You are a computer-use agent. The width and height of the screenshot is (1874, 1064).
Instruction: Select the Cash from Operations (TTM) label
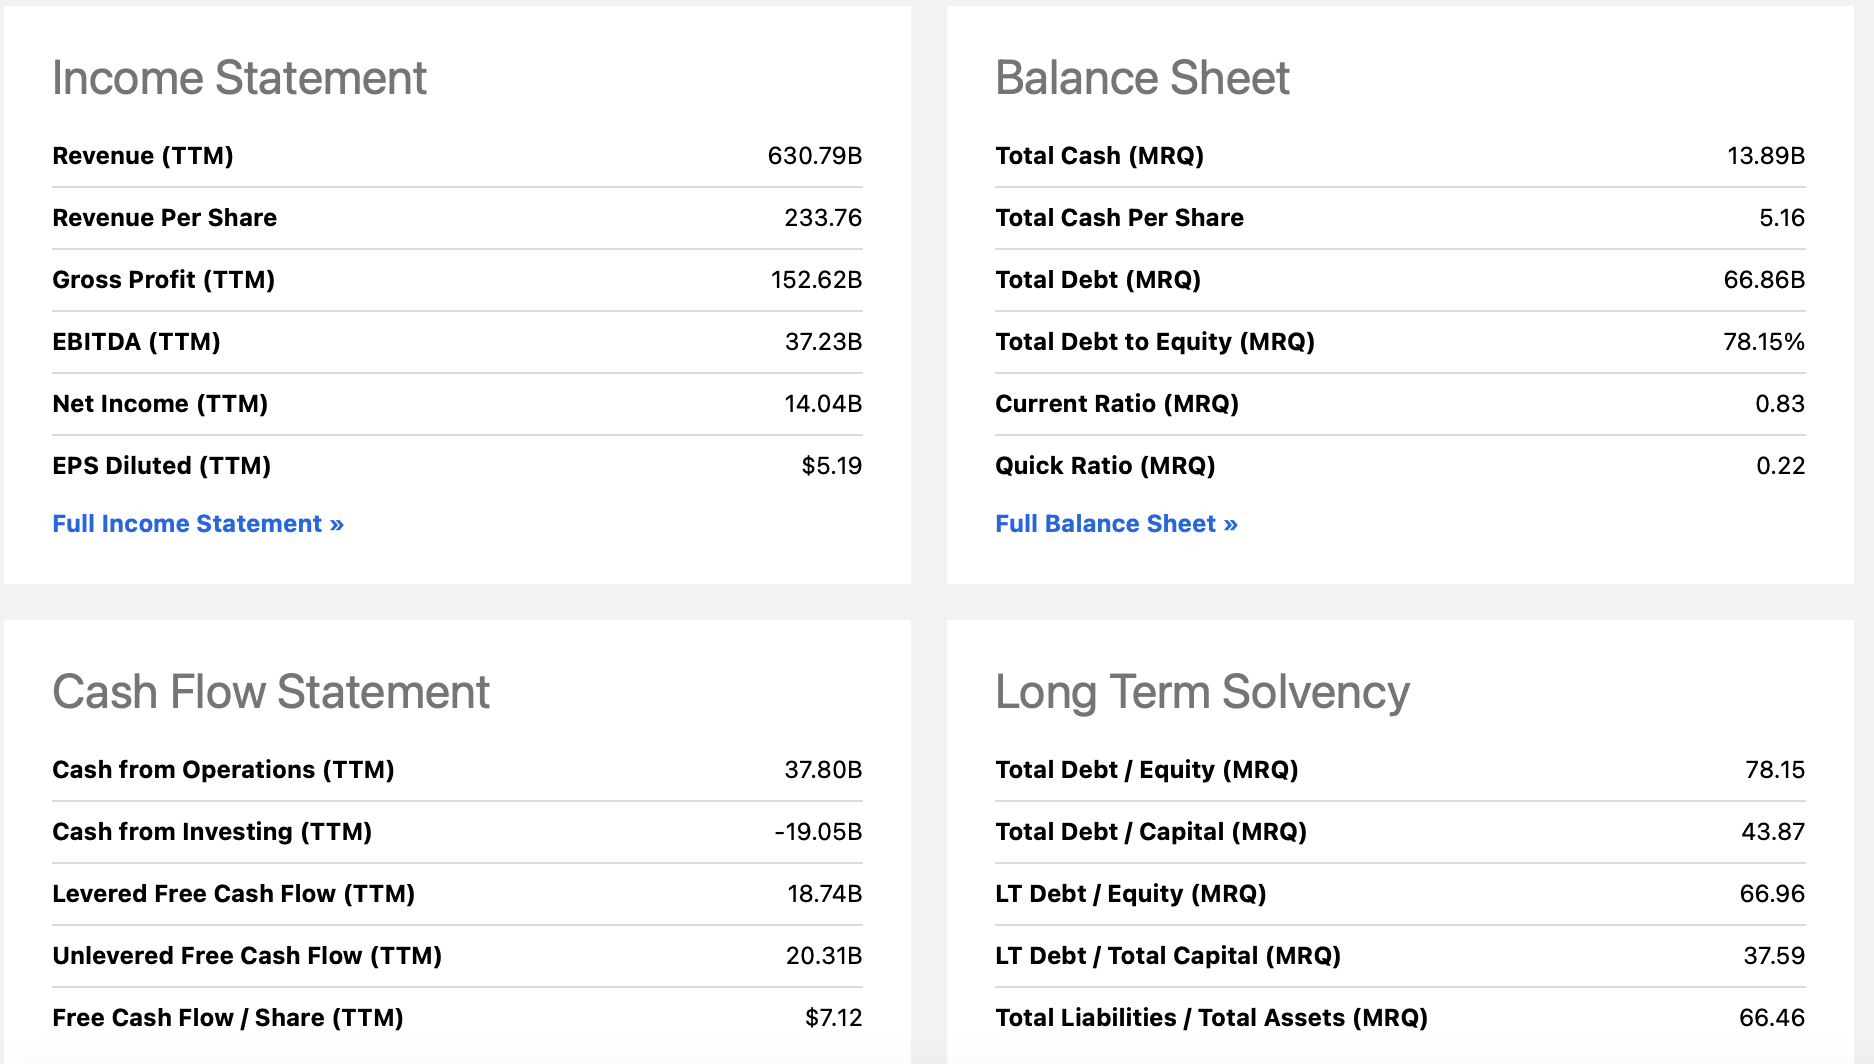tap(223, 770)
